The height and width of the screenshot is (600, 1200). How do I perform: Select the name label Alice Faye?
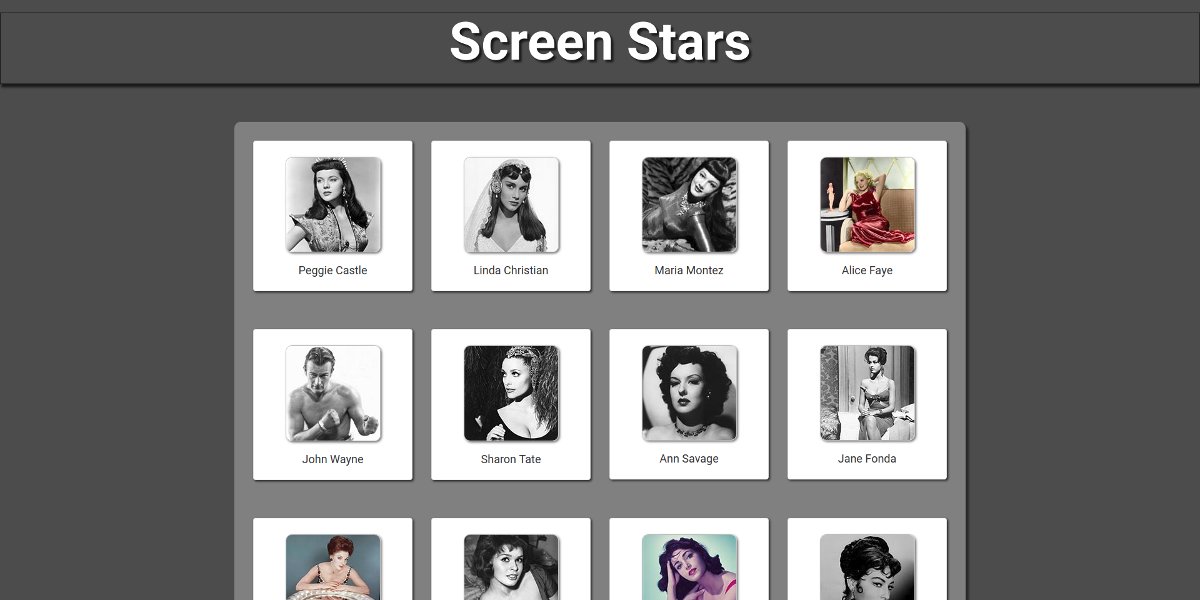[867, 271]
